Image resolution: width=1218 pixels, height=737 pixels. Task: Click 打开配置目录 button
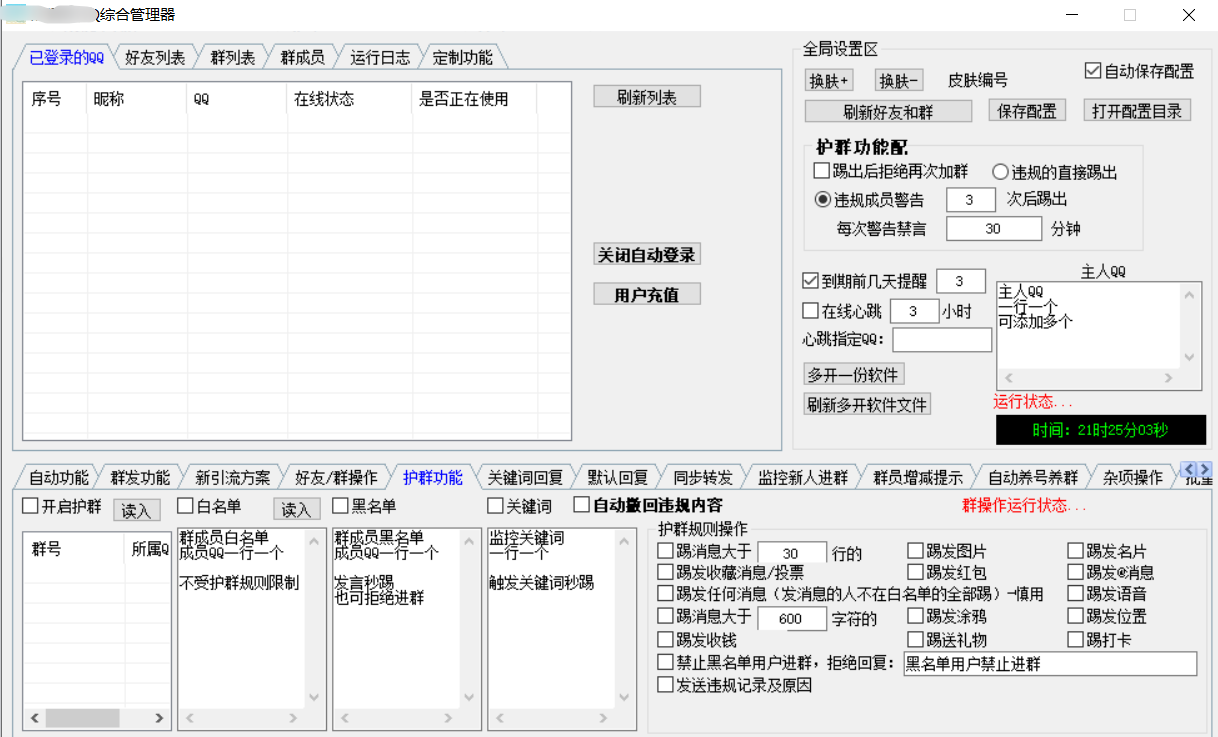1136,111
